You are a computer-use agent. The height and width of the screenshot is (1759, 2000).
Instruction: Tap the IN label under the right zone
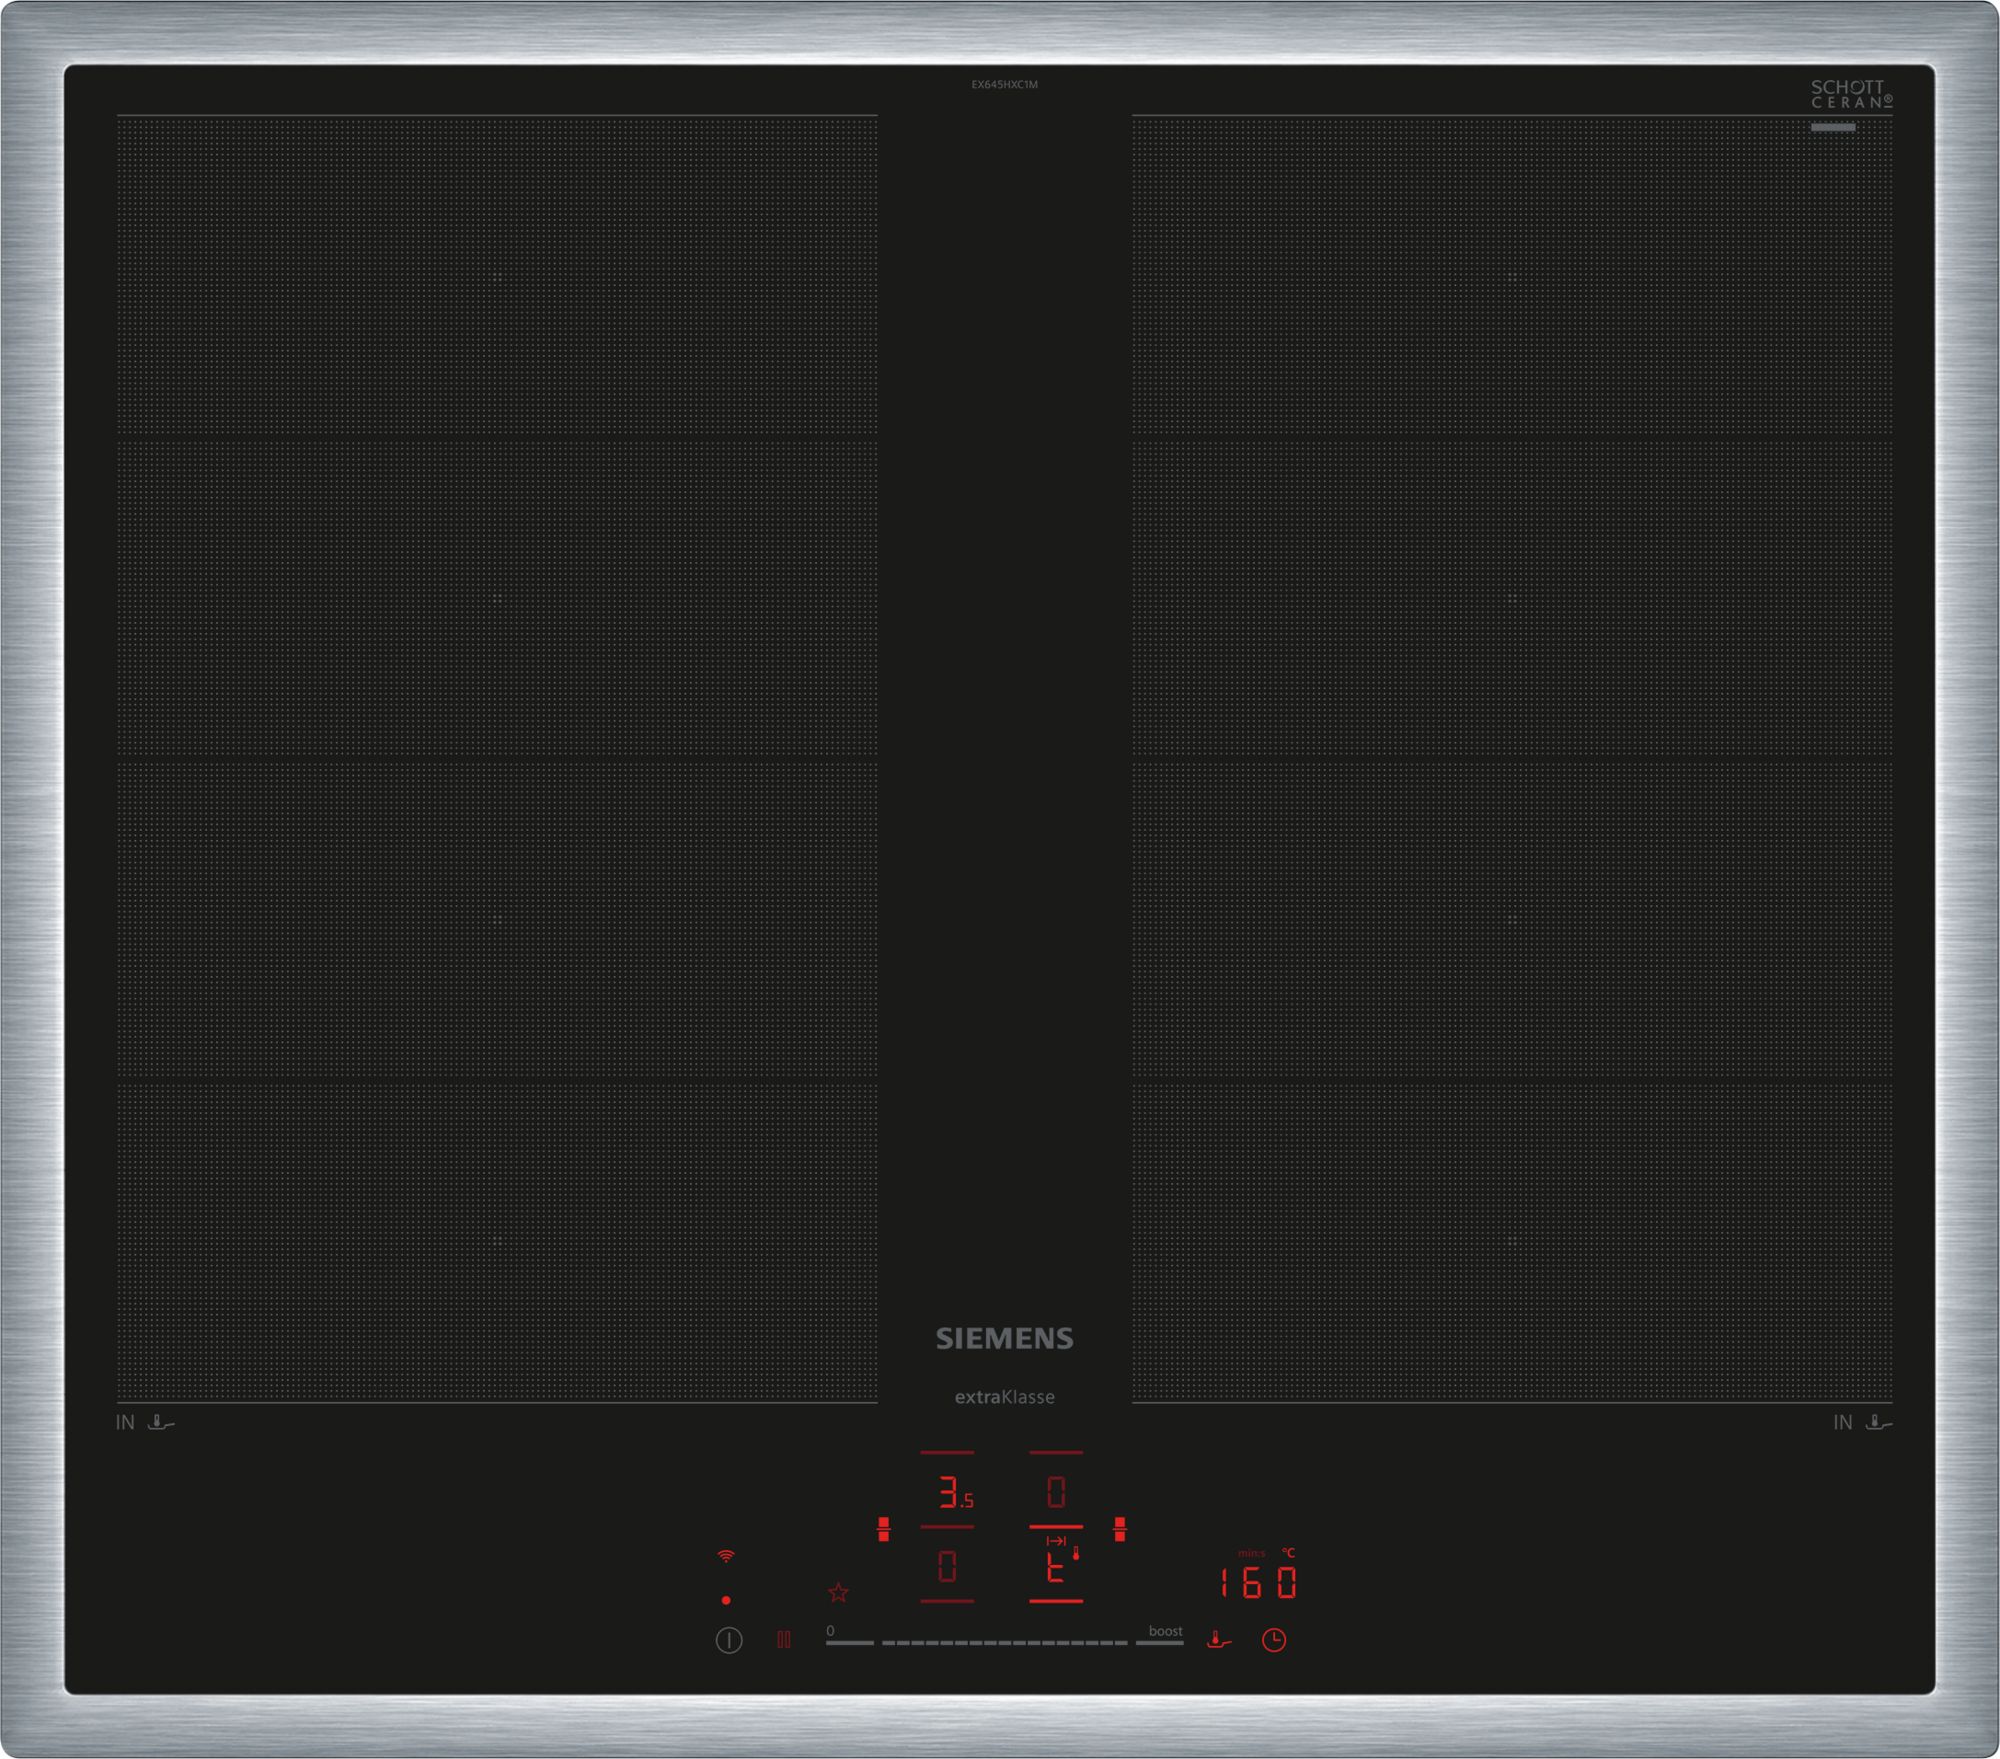1843,1422
